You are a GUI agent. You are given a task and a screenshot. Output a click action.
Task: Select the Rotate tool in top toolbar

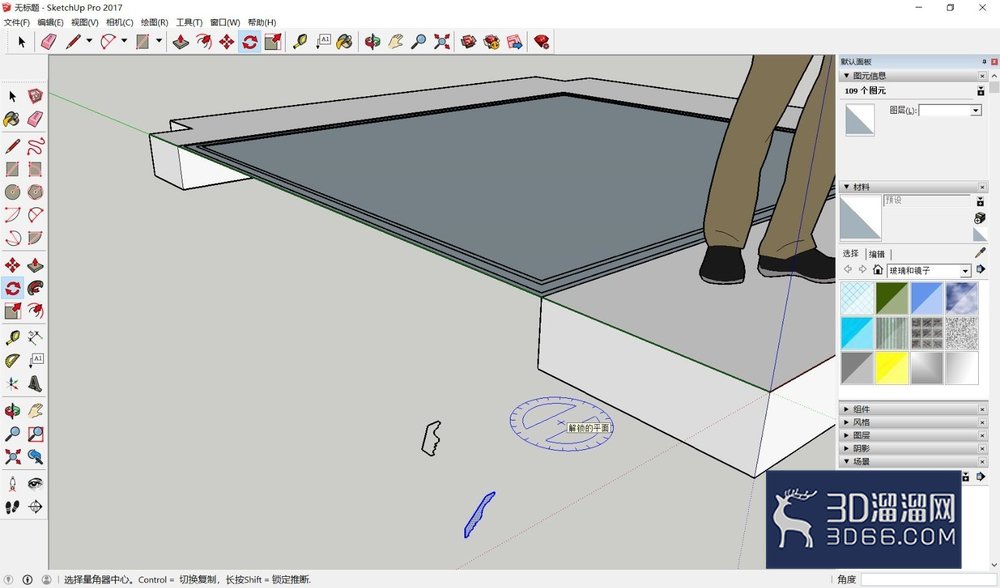249,42
